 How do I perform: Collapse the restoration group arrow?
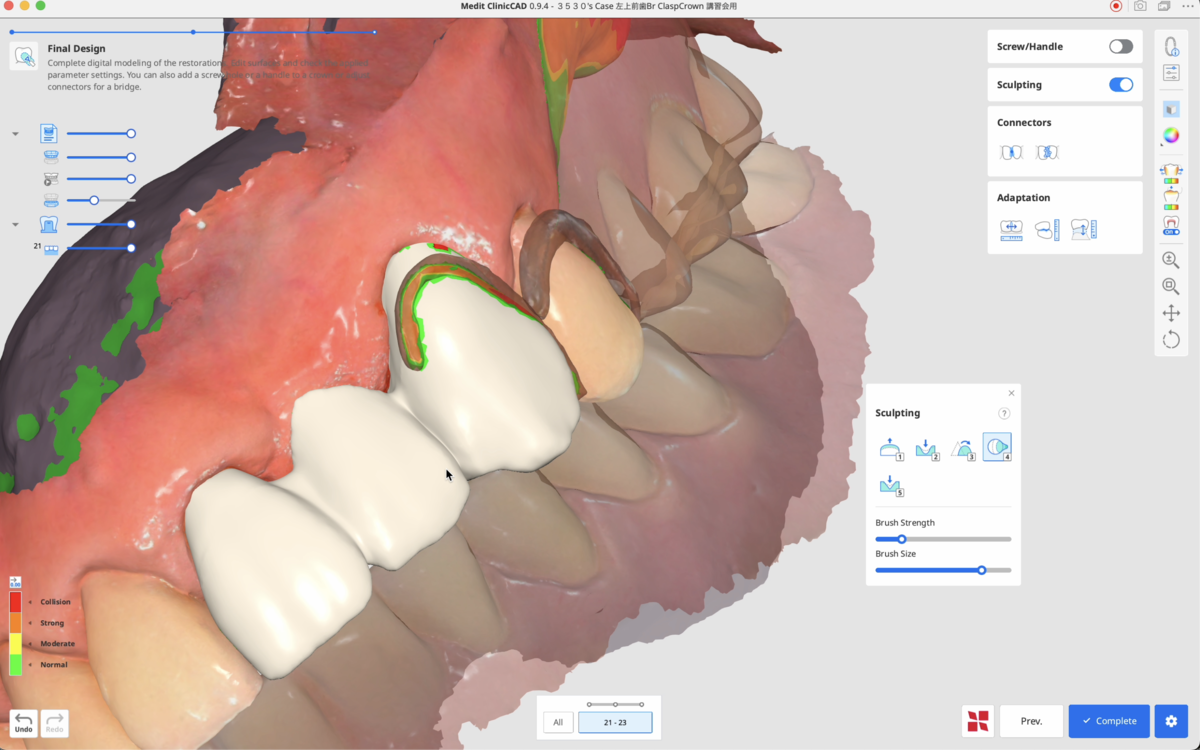coord(16,225)
